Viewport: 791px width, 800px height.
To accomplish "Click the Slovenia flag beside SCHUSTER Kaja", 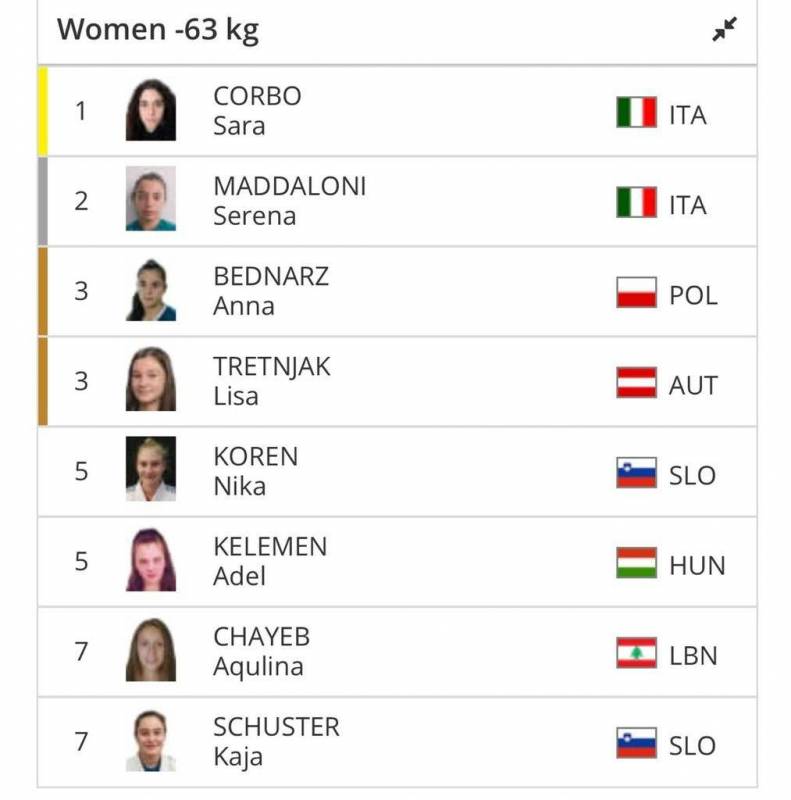I will point(636,743).
